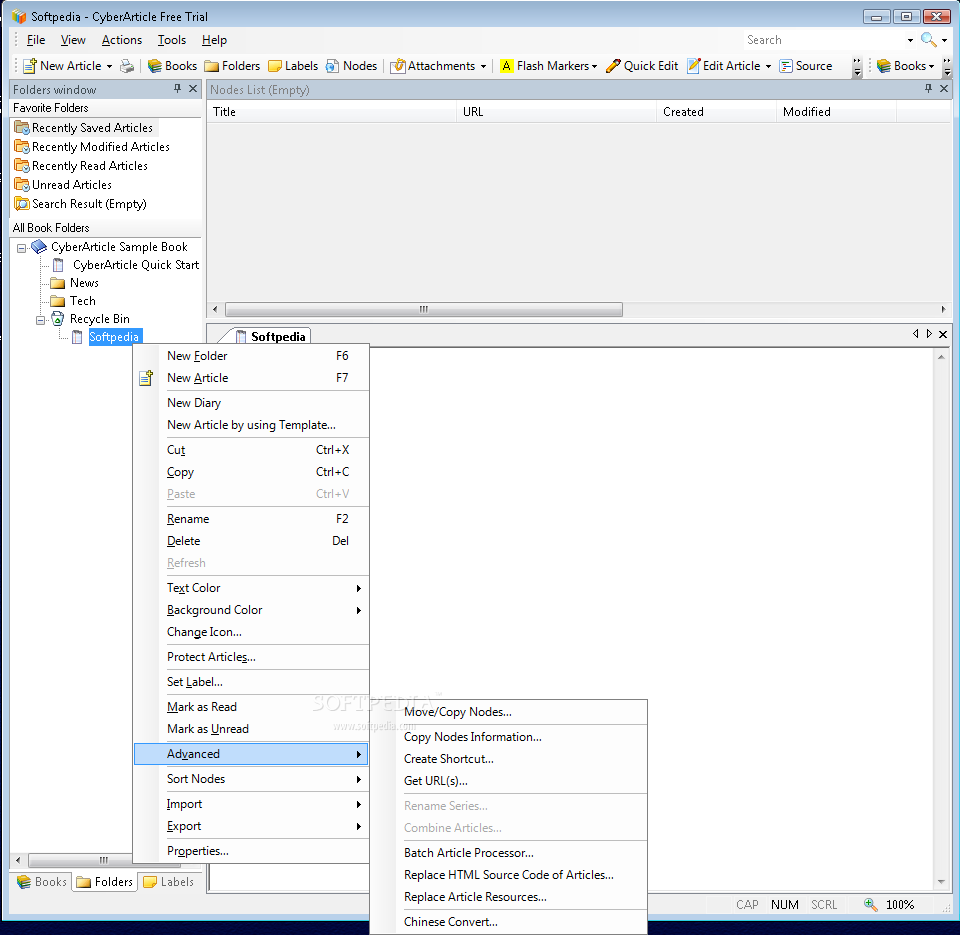Select the News folder
960x935 pixels.
pos(75,283)
